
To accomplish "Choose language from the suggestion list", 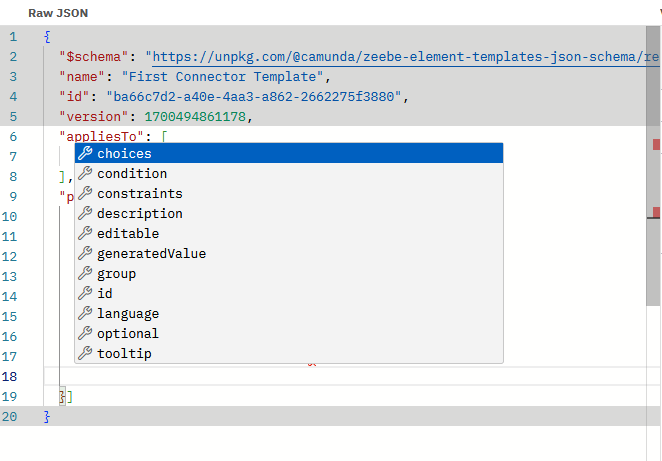I will (x=128, y=313).
